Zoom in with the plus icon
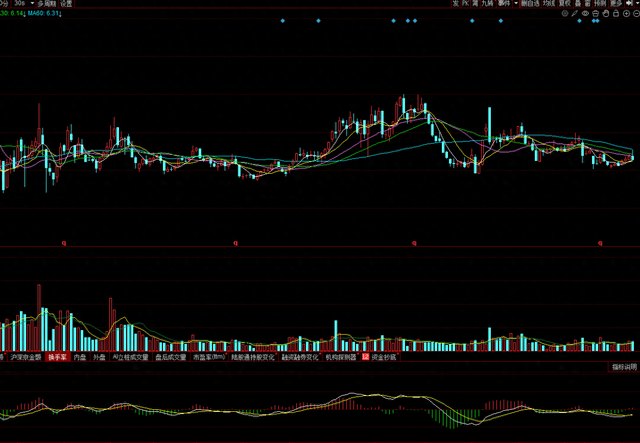Viewport: 640px width, 443px height. 626,13
